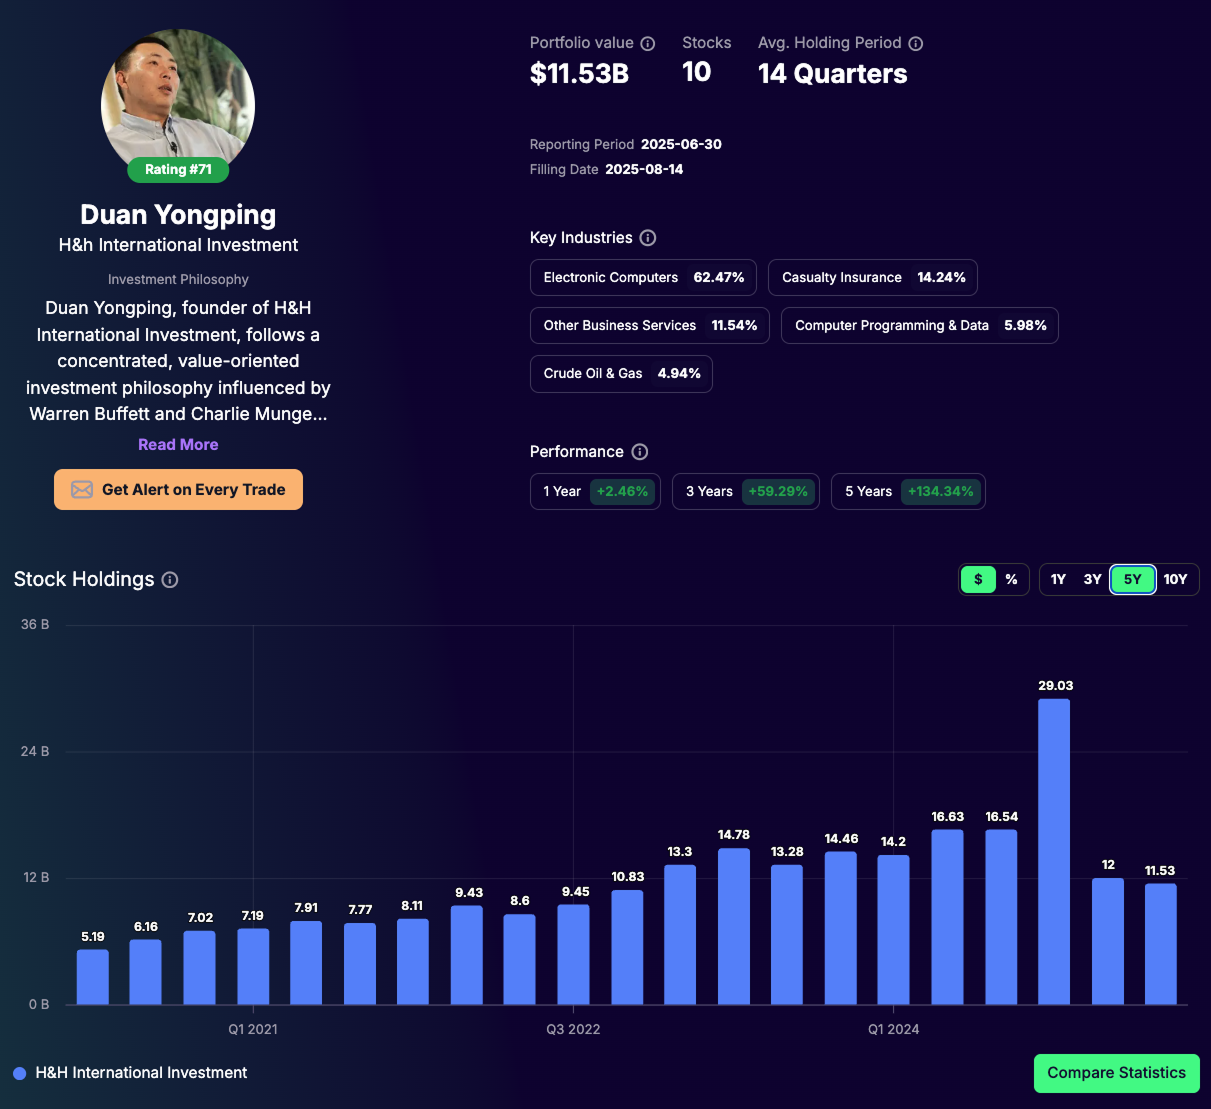This screenshot has width=1211, height=1109.
Task: Click Electronic Computers industry chip
Action: pos(643,278)
